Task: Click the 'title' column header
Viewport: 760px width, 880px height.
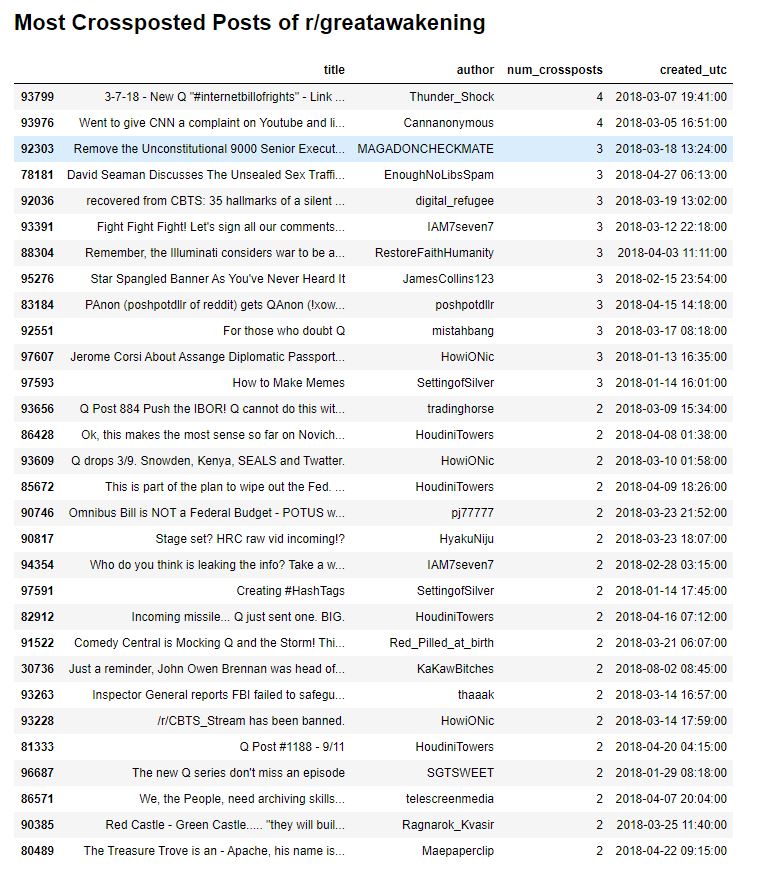Action: (x=334, y=70)
